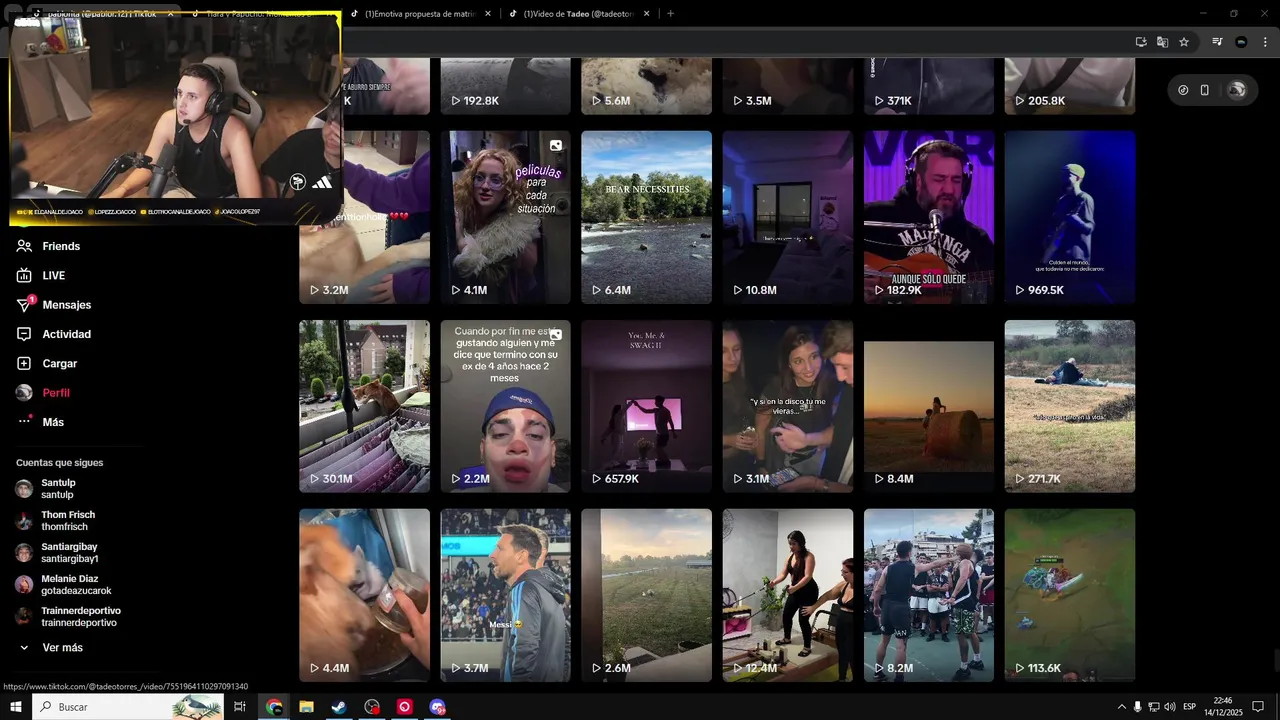
Task: Open the video with 4.1M views
Action: [x=506, y=217]
